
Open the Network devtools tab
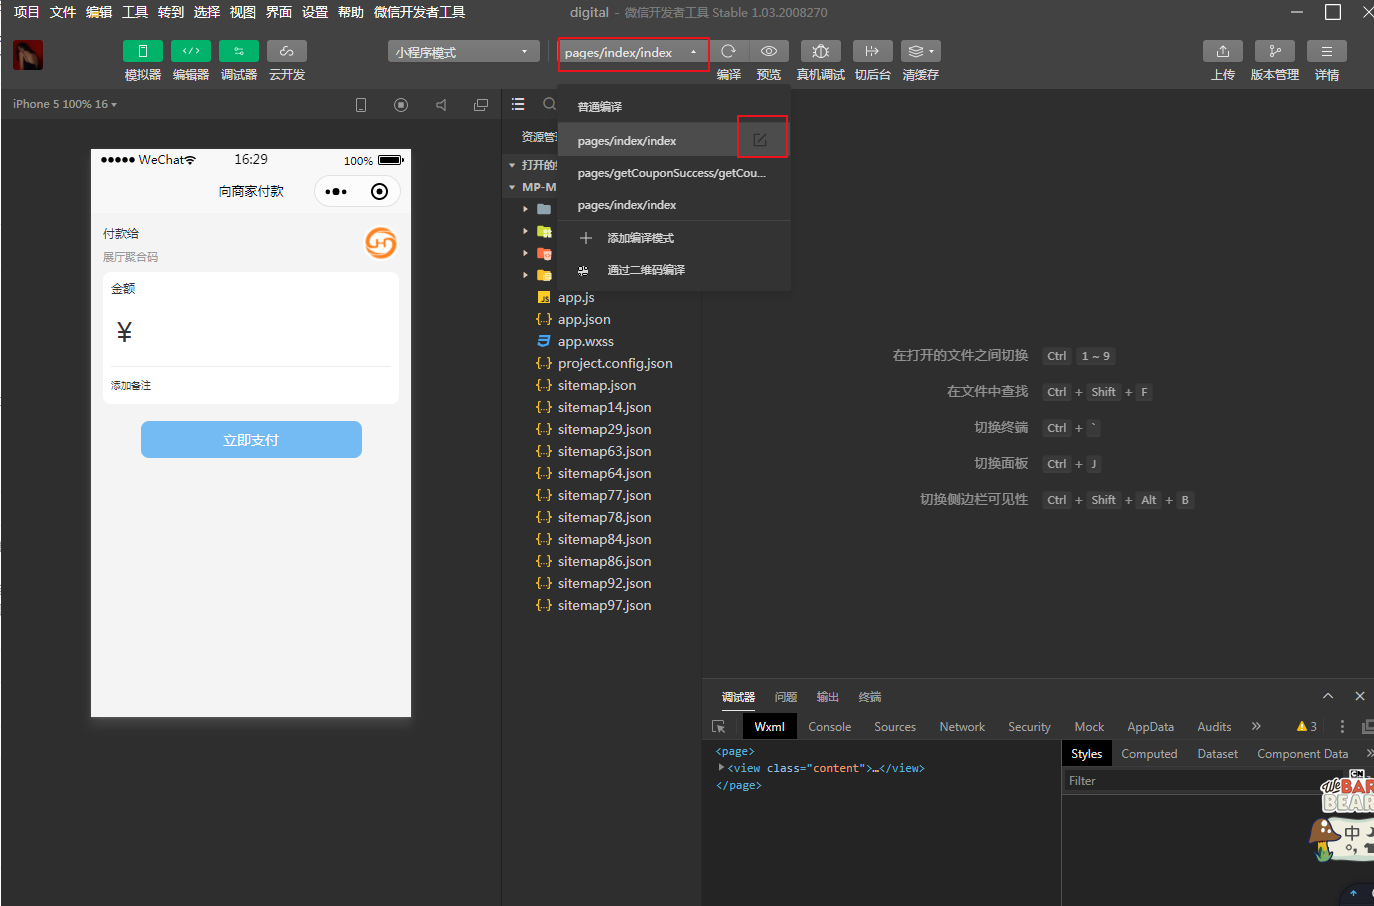pos(962,727)
